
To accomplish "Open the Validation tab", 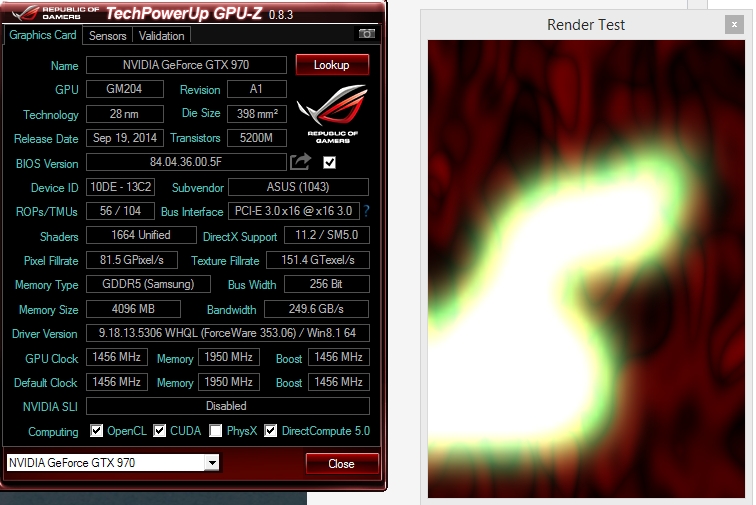I will (161, 35).
